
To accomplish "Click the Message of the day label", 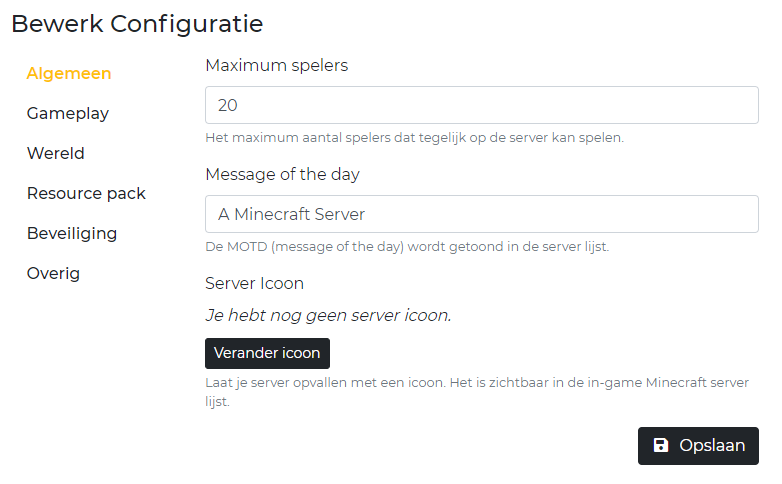I will [x=282, y=174].
